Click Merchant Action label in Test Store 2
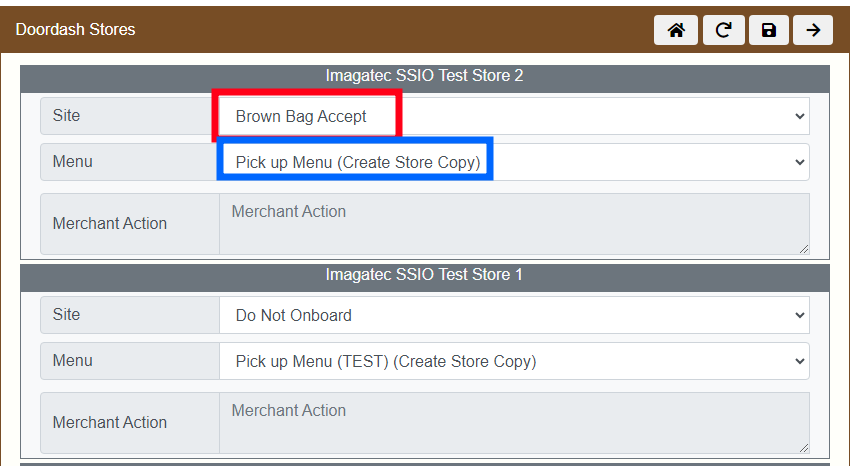Viewport: 852px width, 466px height. 110,224
